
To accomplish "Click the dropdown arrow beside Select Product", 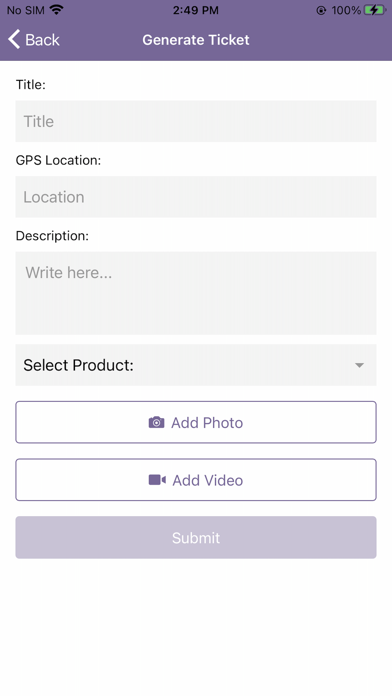I will point(360,365).
